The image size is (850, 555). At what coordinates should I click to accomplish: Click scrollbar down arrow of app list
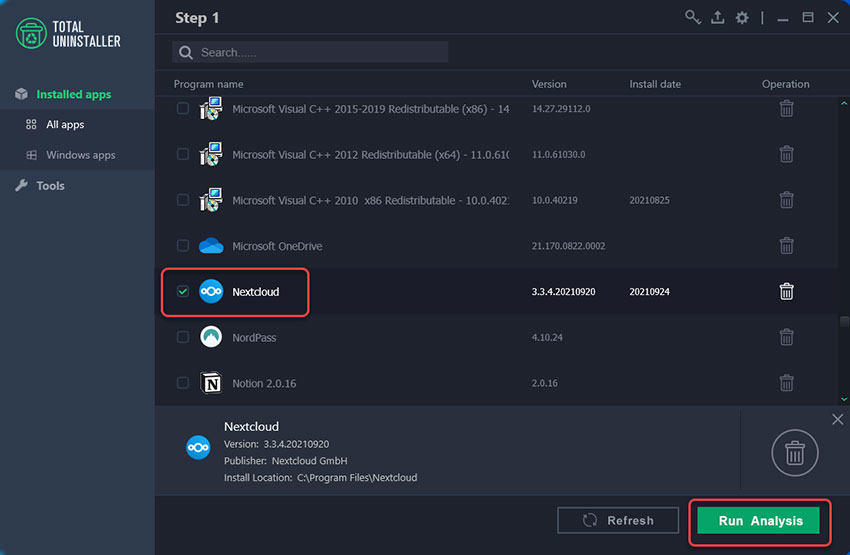[x=844, y=399]
